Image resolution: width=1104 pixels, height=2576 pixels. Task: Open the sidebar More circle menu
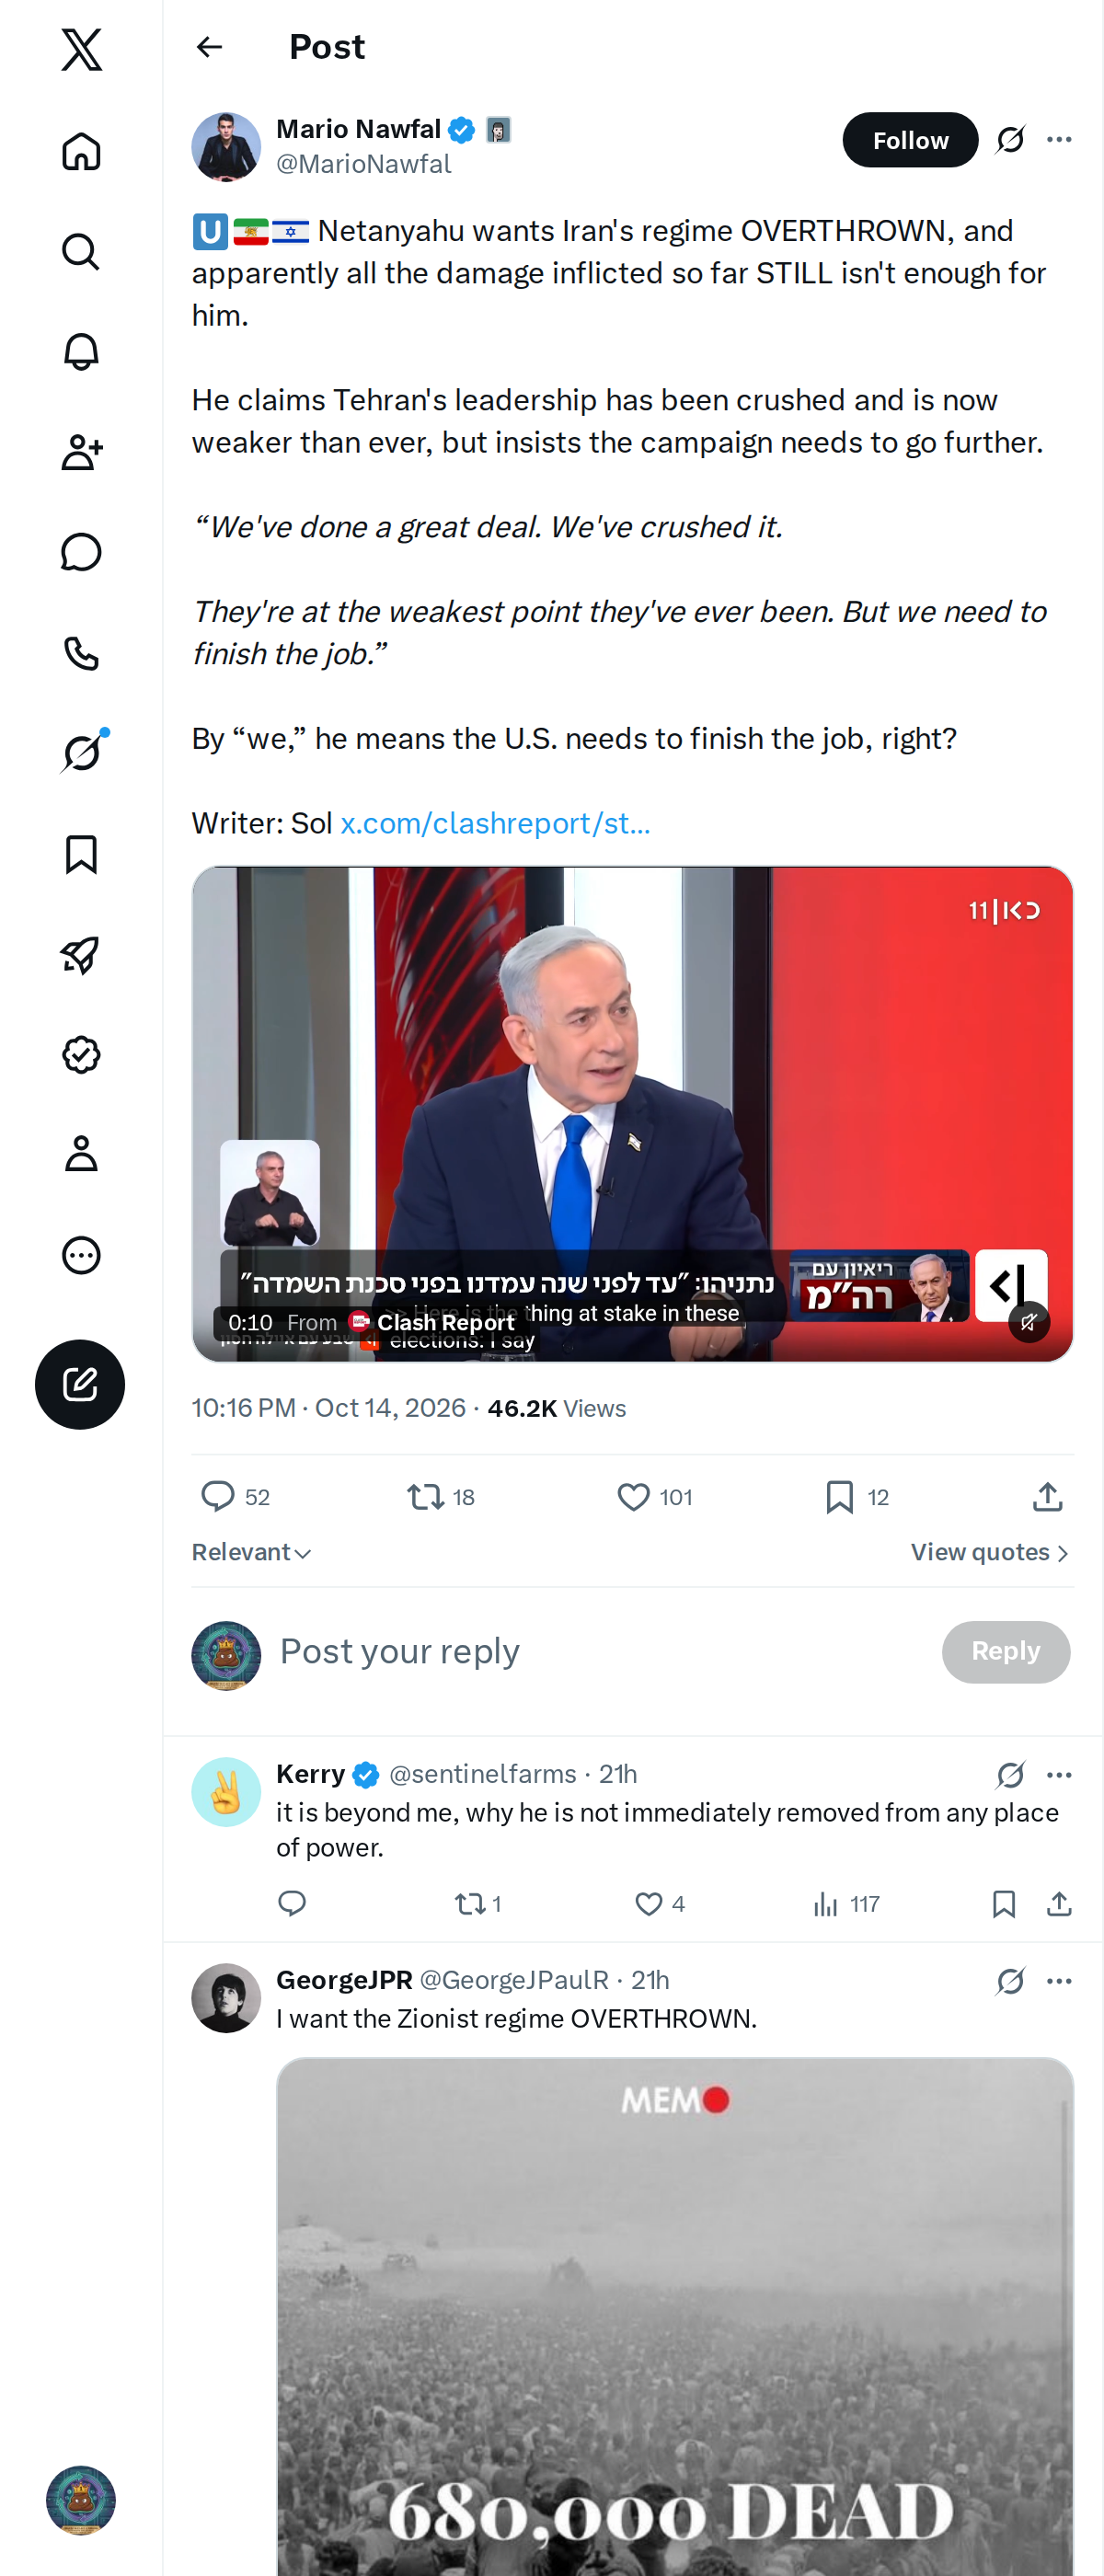pos(81,1255)
